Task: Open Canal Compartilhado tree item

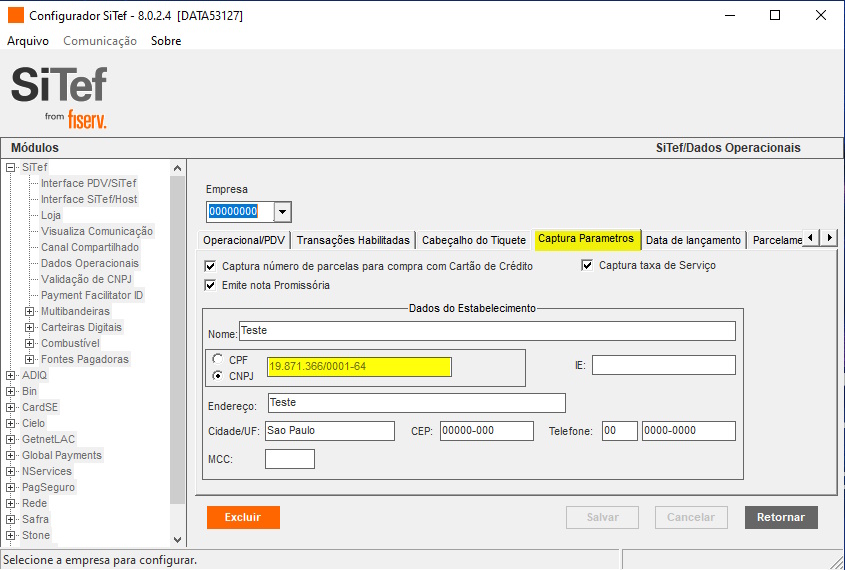Action: [90, 247]
